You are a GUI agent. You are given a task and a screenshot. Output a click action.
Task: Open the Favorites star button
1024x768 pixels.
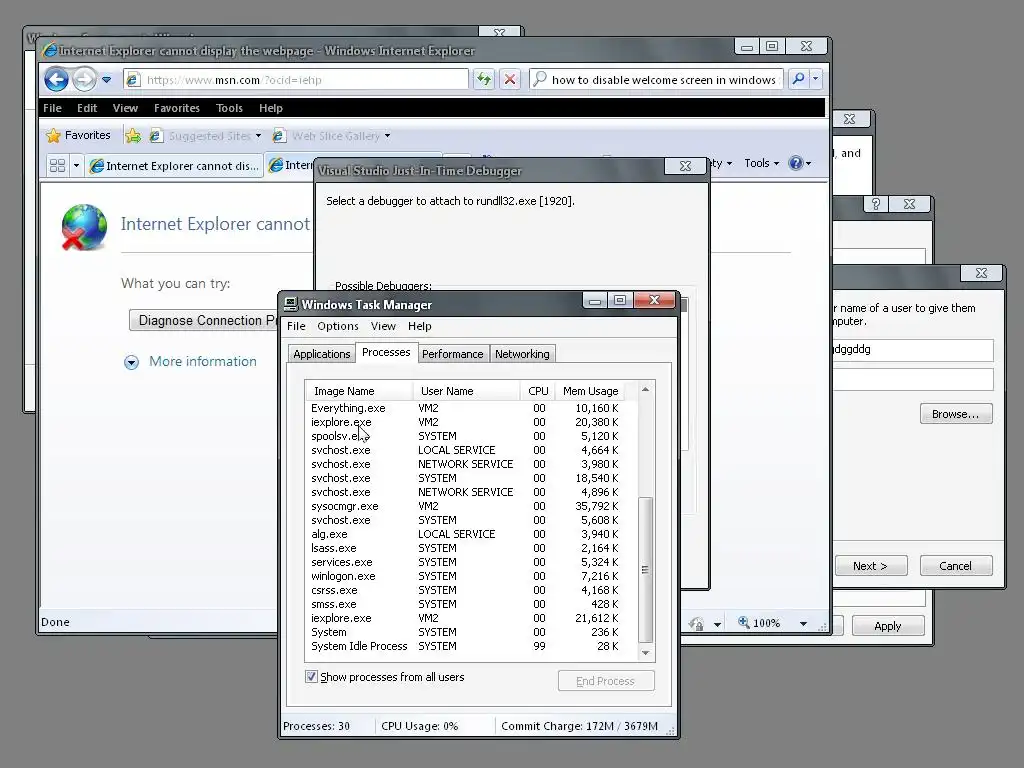[78, 135]
